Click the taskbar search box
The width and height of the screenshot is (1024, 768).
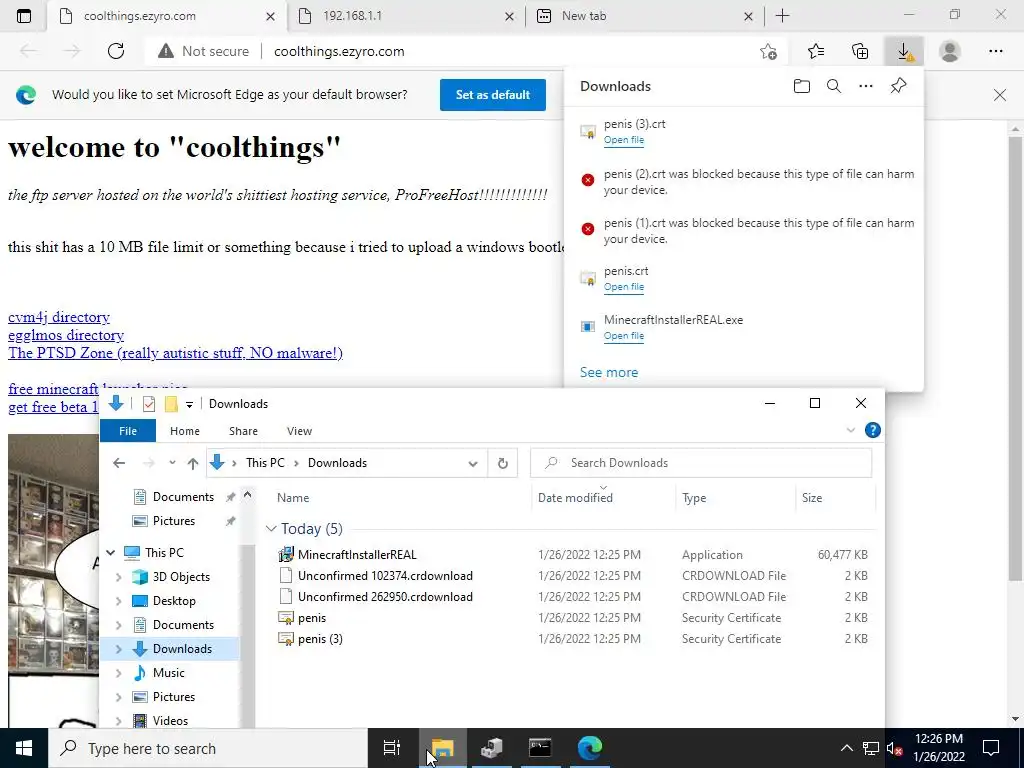208,748
